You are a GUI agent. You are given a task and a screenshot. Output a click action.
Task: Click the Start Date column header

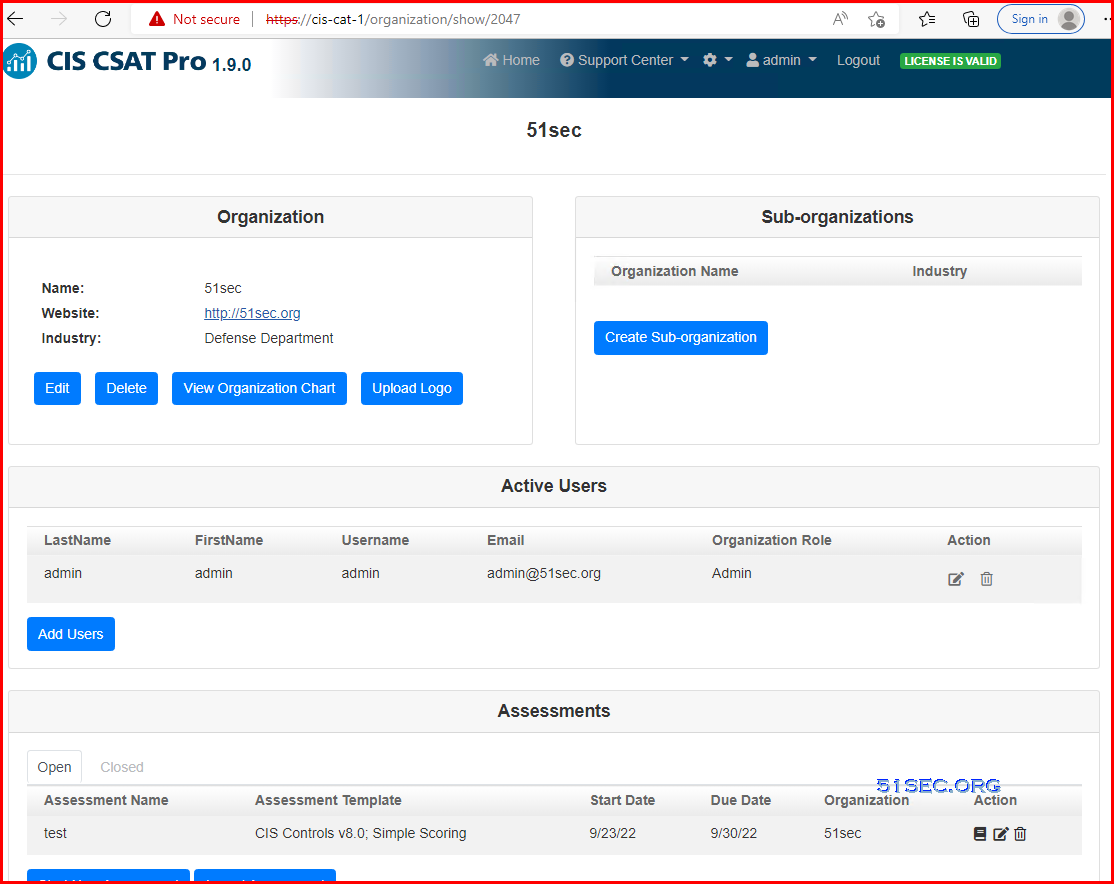pos(622,800)
